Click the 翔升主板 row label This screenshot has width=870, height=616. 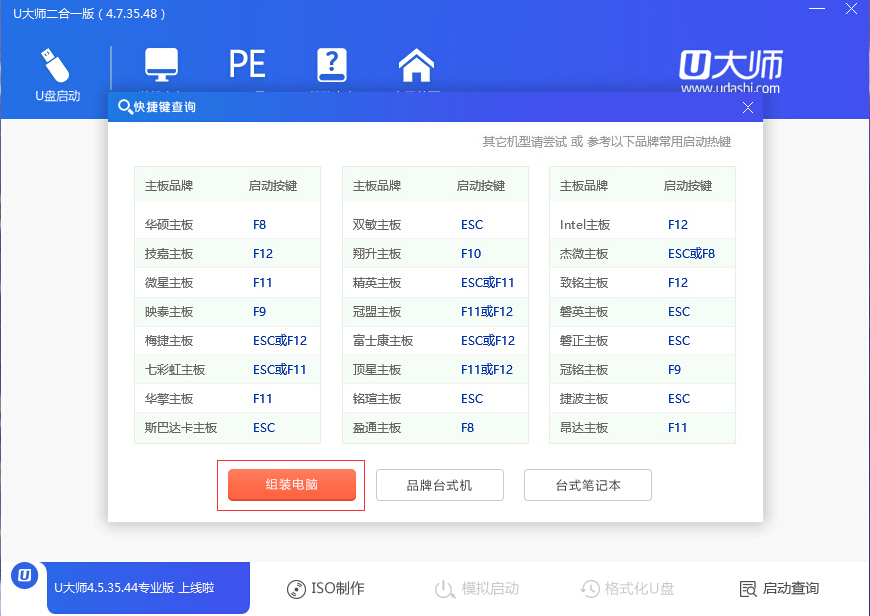[x=377, y=254]
